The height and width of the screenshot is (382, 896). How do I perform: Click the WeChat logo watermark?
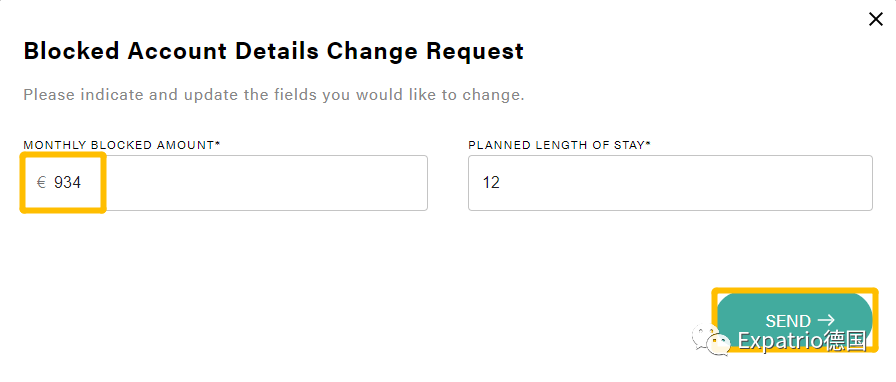[x=711, y=340]
